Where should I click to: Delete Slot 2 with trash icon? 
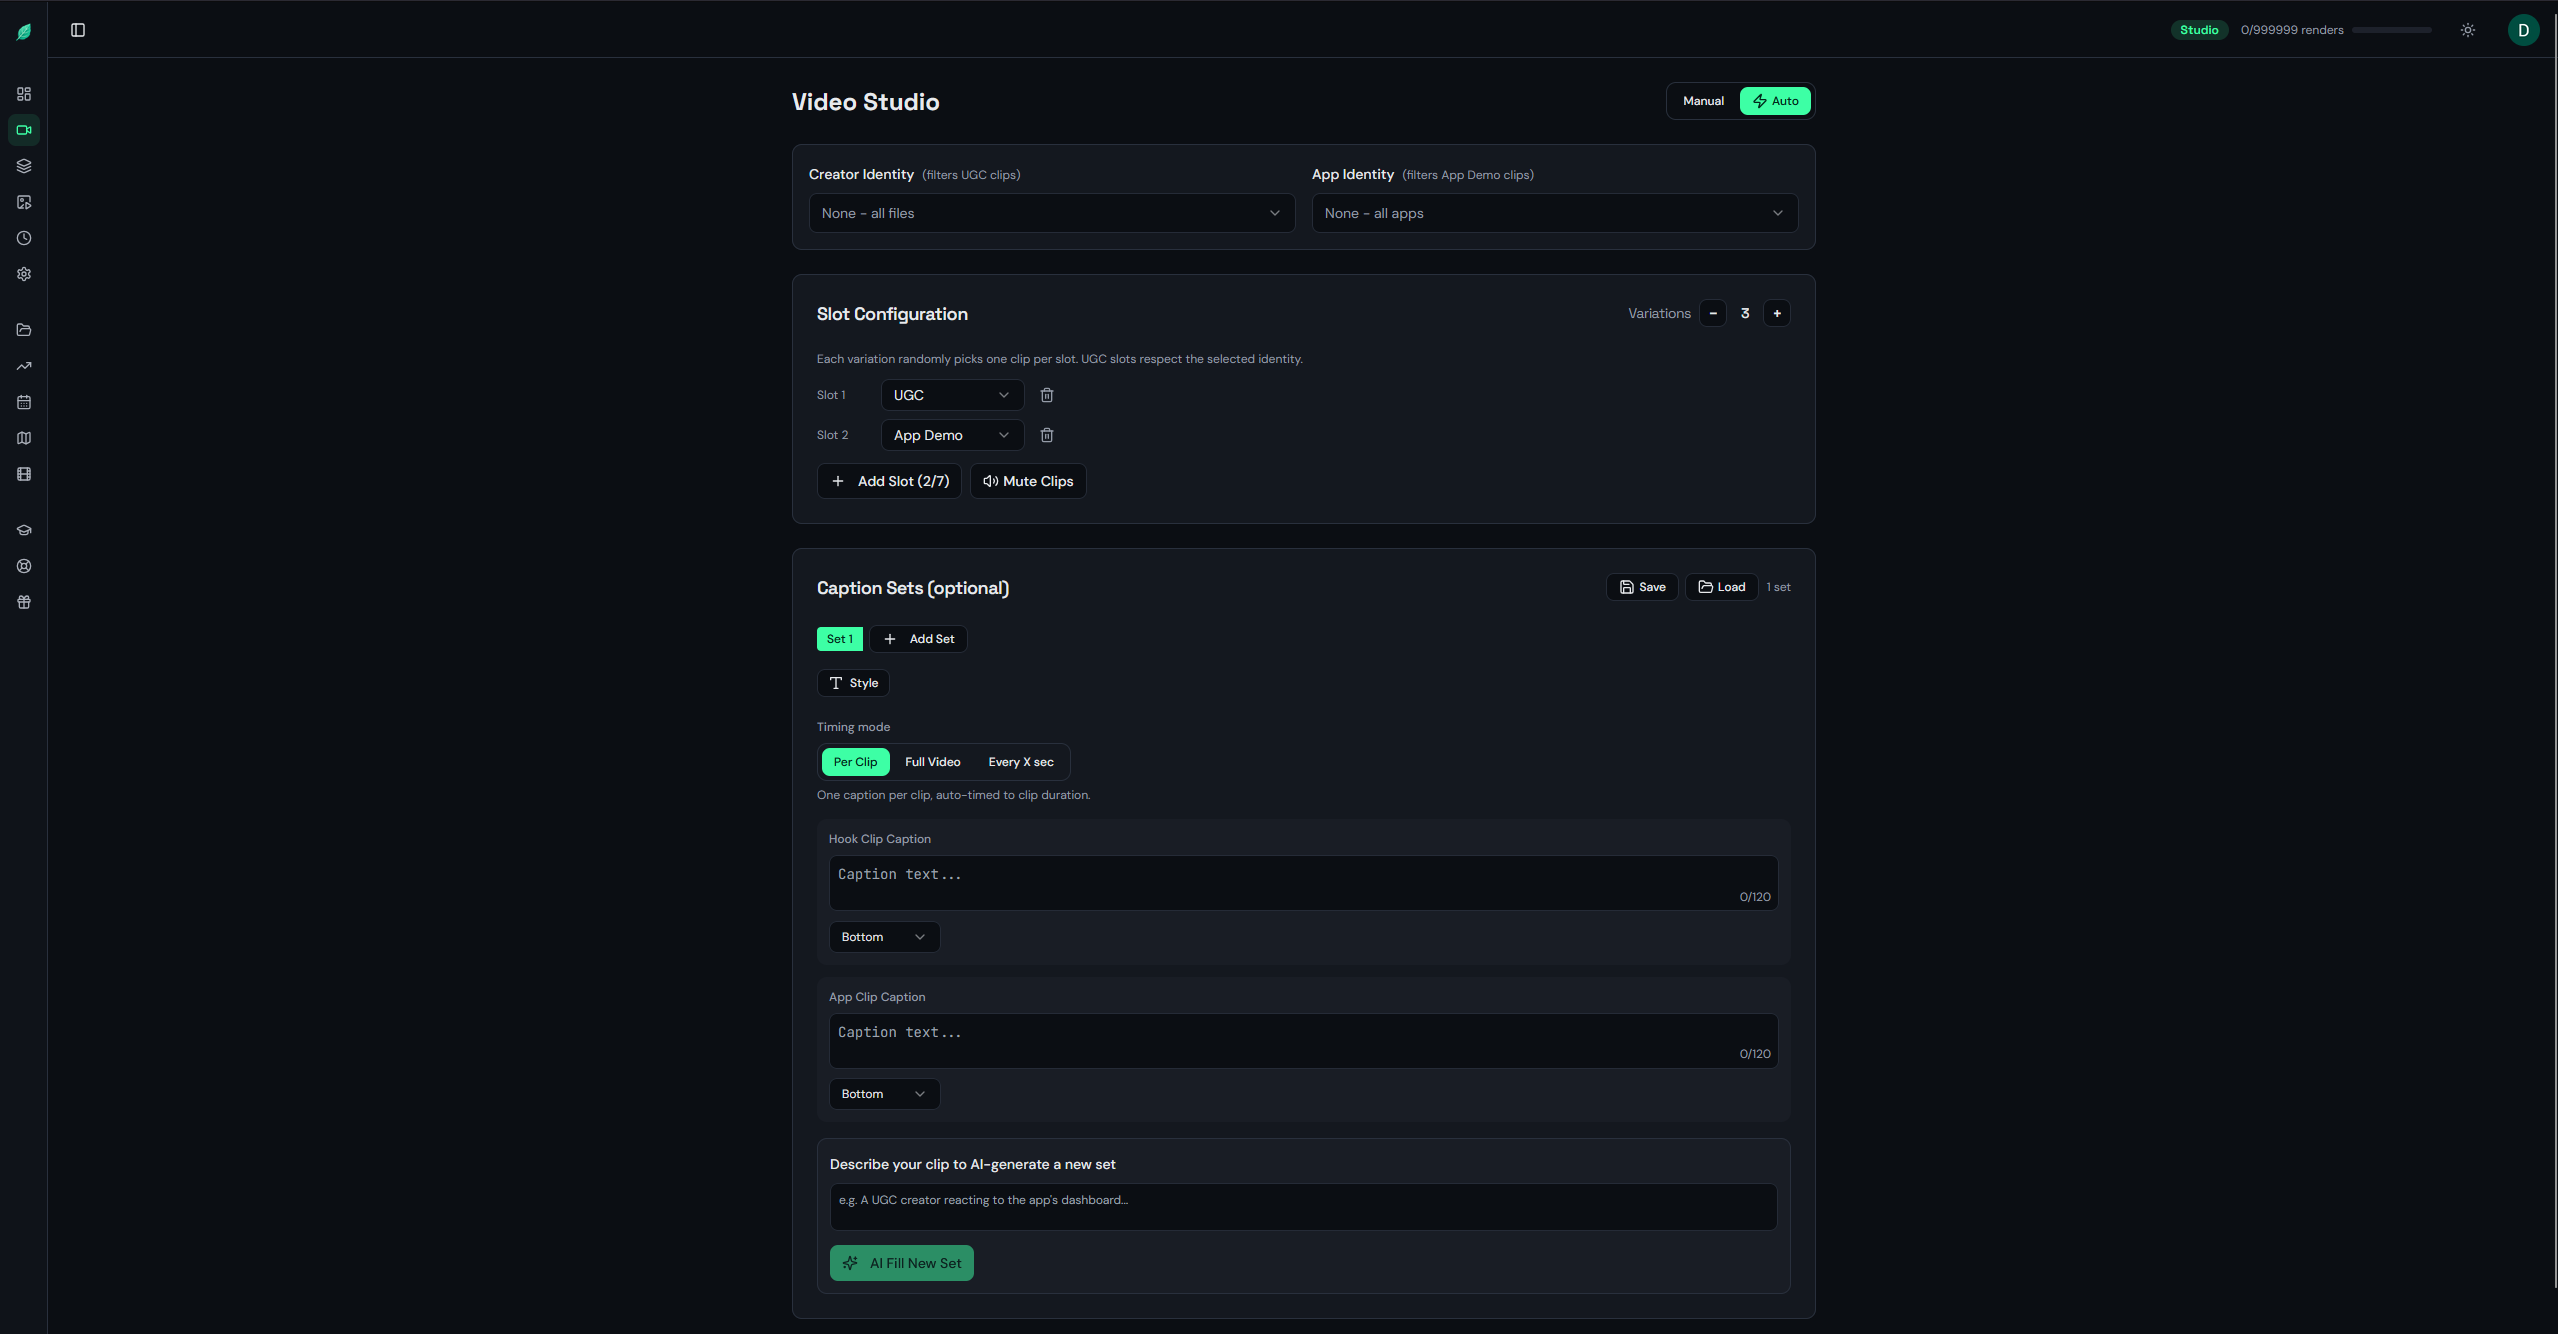point(1046,435)
